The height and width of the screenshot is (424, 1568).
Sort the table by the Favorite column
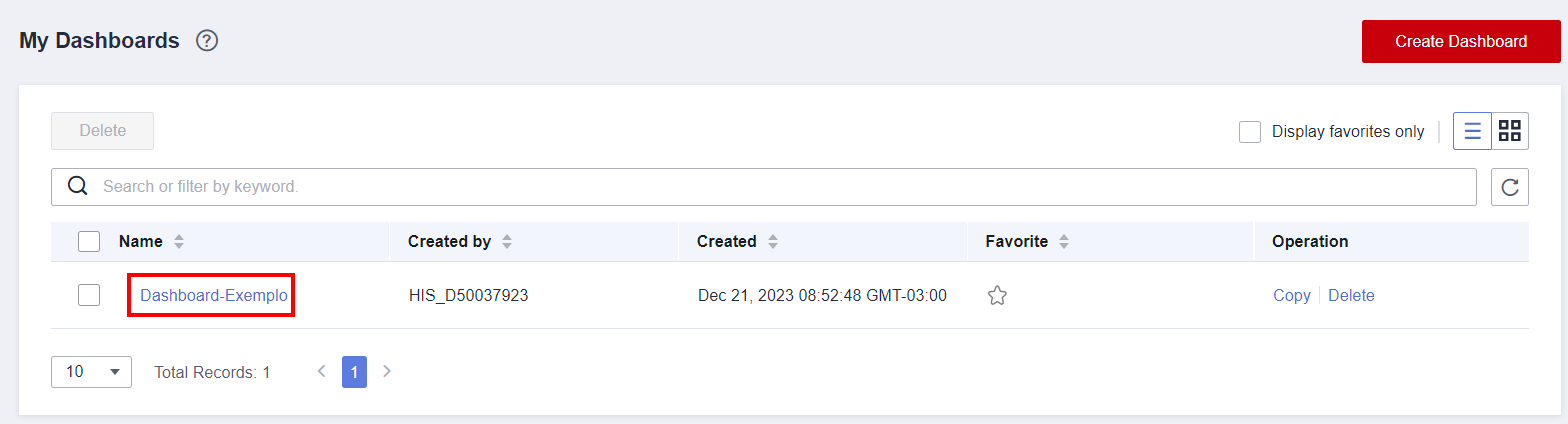click(x=1064, y=242)
